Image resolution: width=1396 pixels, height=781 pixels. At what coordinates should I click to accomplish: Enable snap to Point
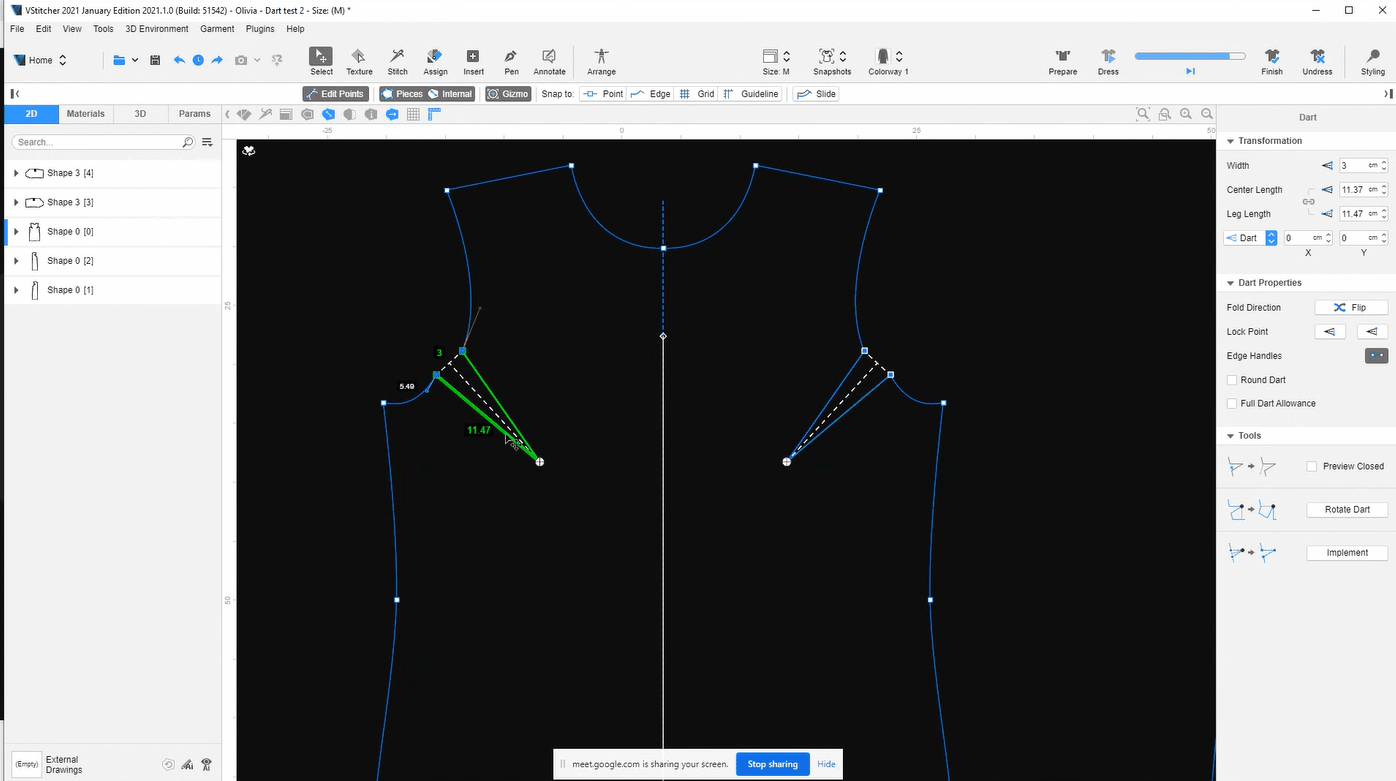(603, 94)
